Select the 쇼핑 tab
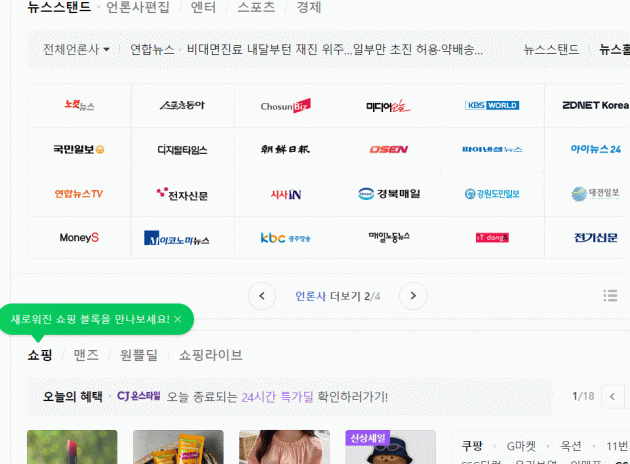Viewport: 630px width, 464px height. (40, 355)
